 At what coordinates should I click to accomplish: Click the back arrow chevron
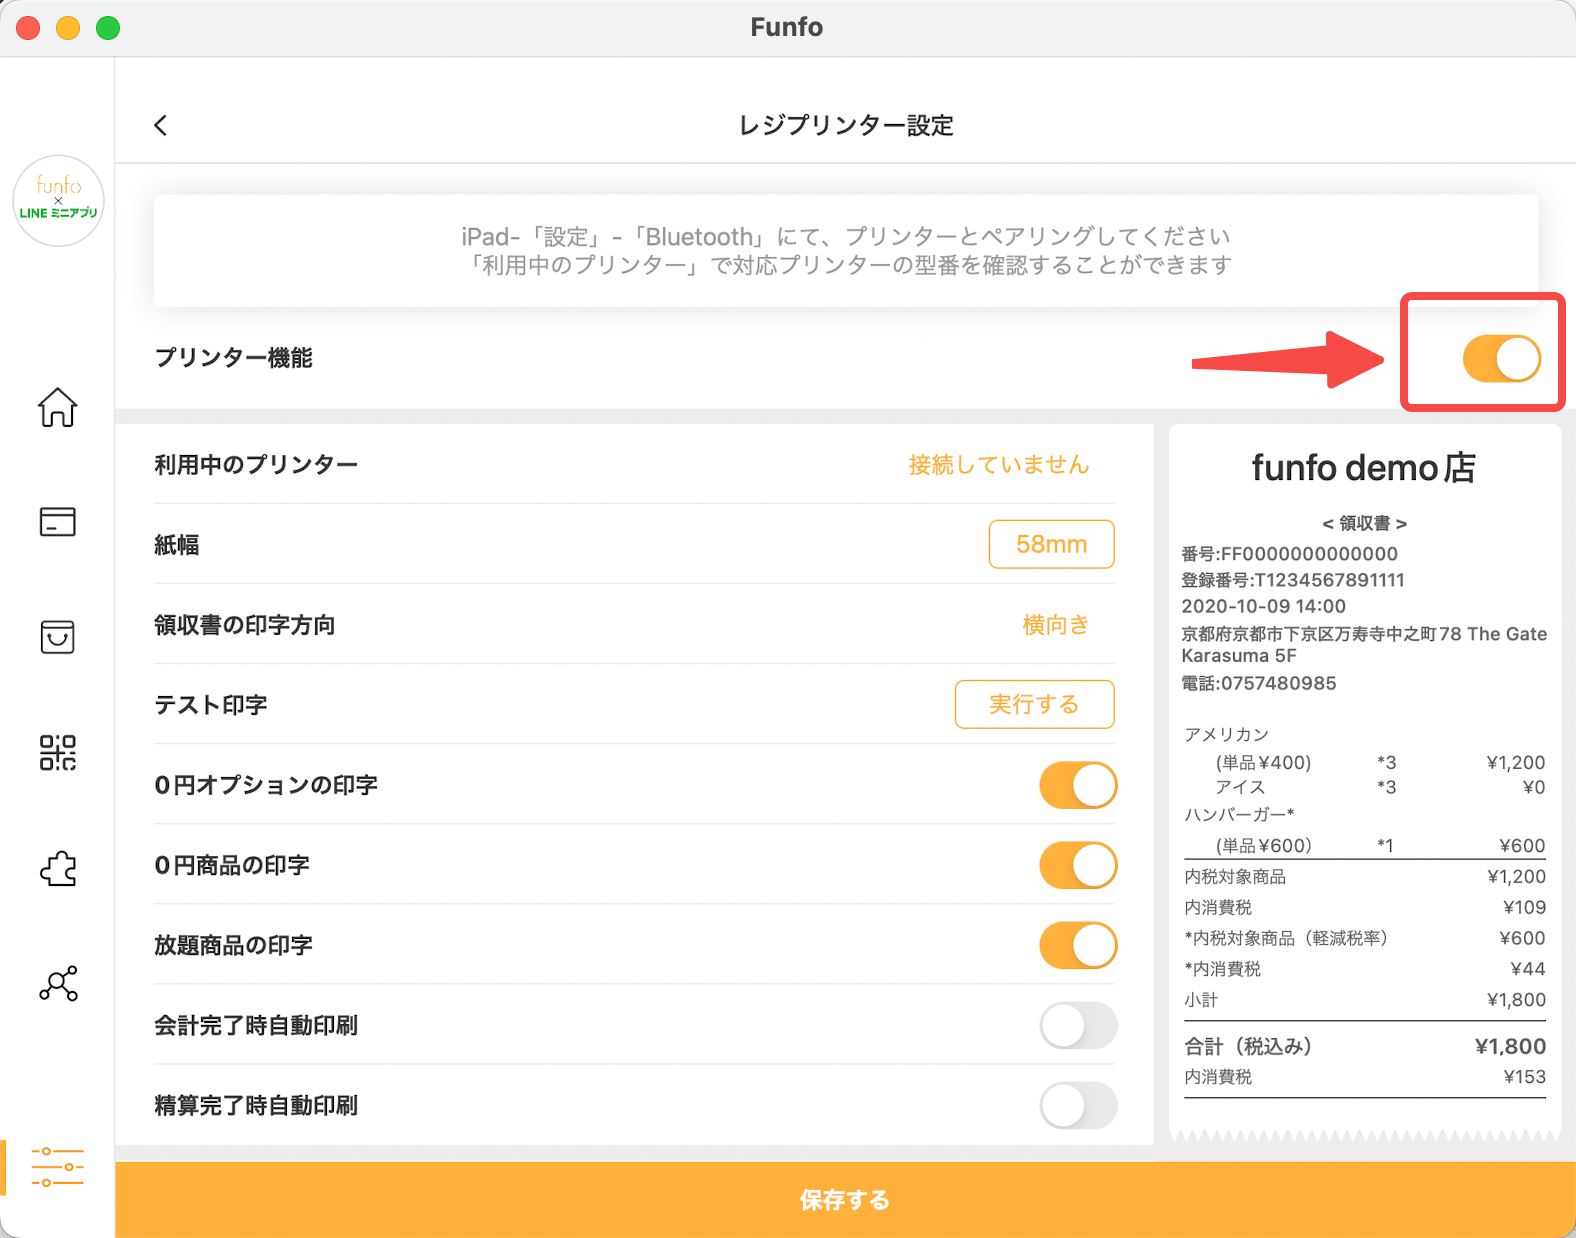[x=161, y=125]
